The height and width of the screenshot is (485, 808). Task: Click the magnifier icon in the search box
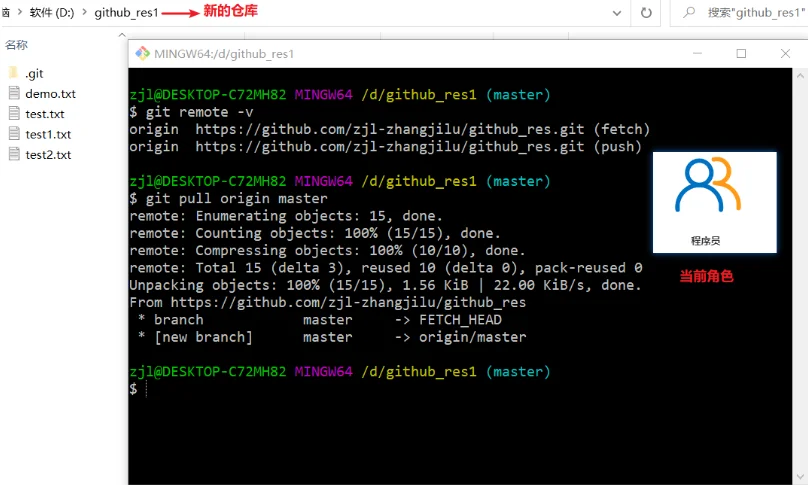coord(689,13)
